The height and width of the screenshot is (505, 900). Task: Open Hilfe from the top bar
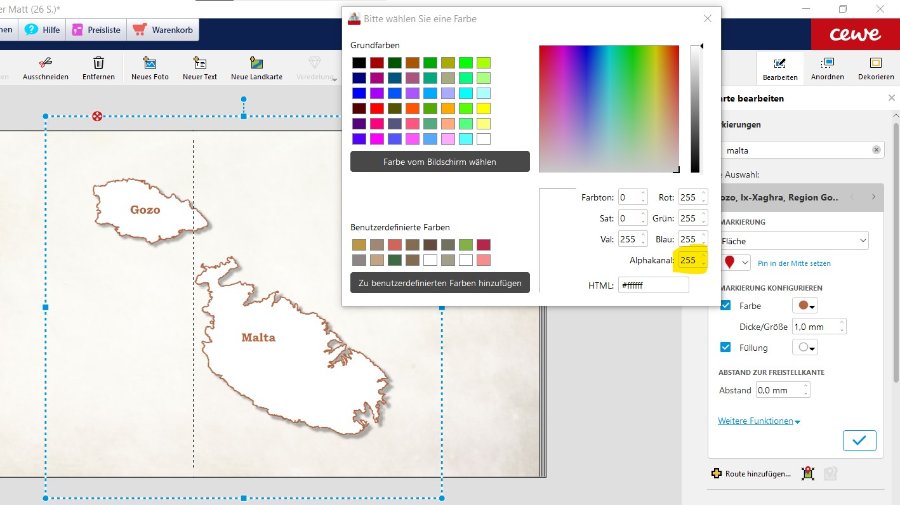click(x=42, y=30)
